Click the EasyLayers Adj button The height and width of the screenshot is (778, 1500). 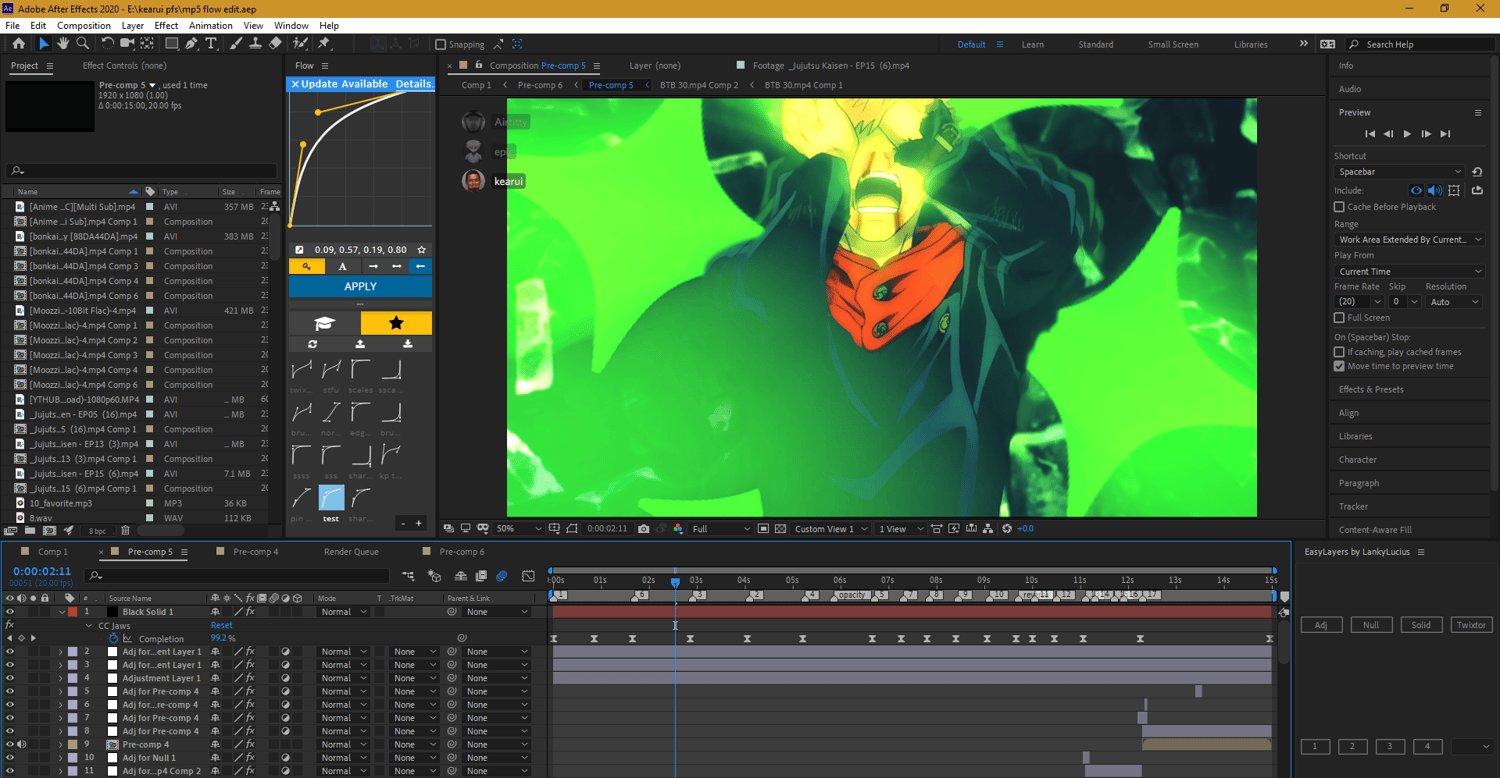pyautogui.click(x=1321, y=625)
